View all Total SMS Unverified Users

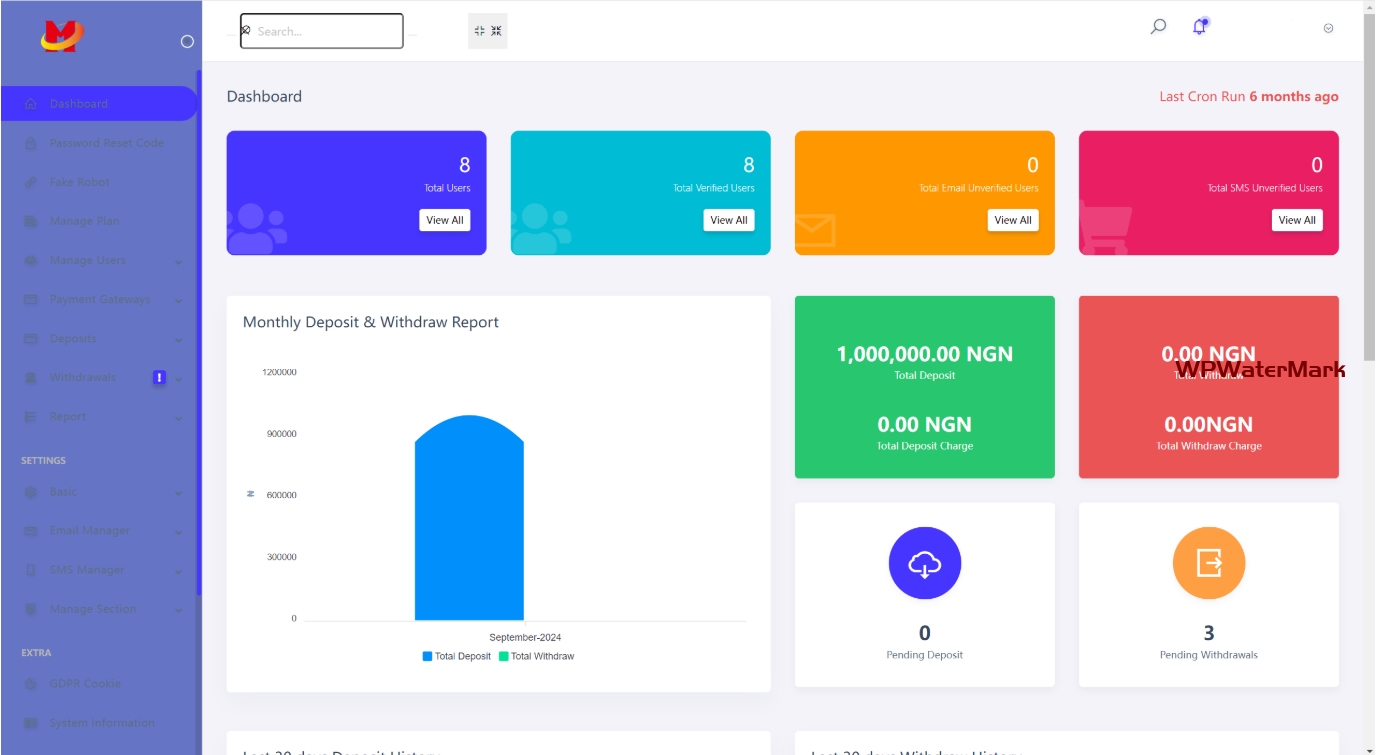click(1296, 220)
